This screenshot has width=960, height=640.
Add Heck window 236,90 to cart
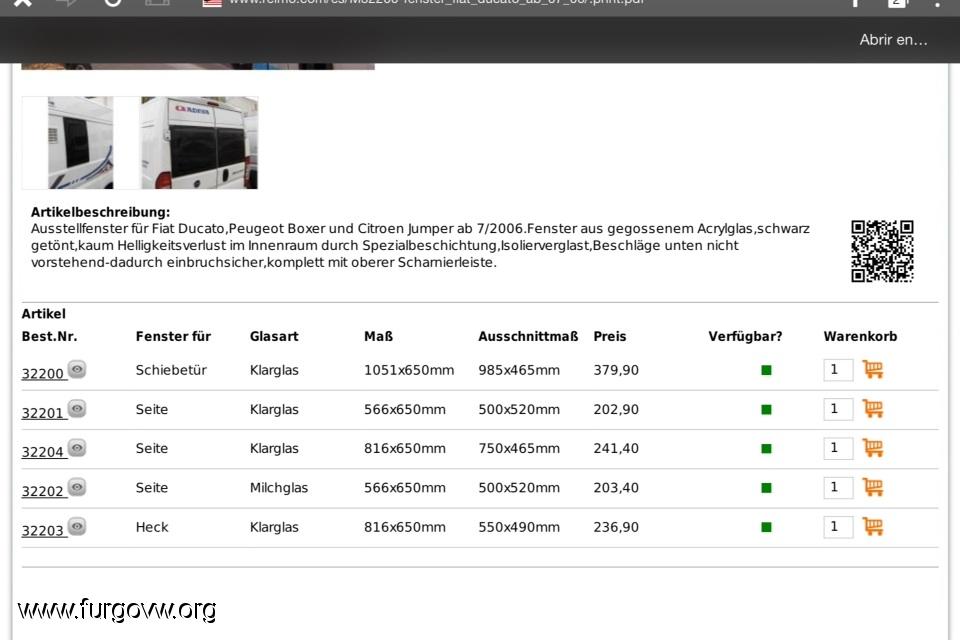(872, 526)
